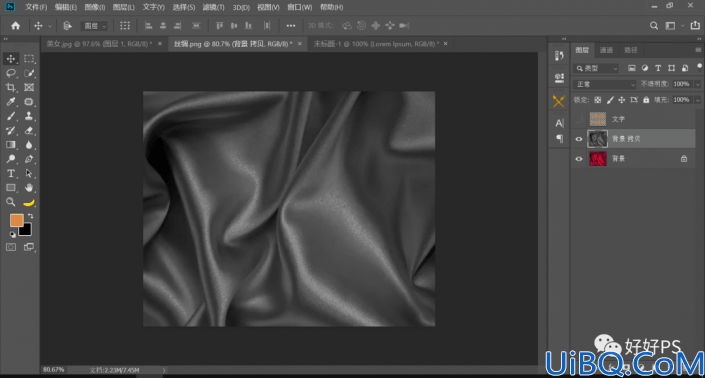Select the History Brush tool

pyautogui.click(x=11, y=131)
